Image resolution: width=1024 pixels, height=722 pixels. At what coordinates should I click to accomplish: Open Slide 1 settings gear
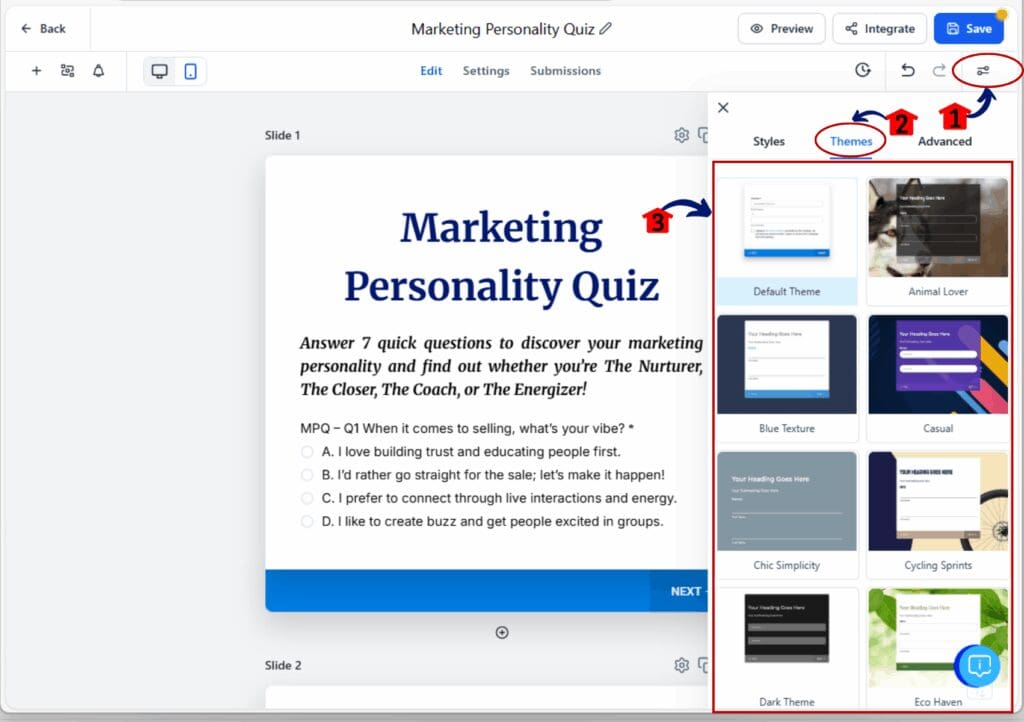coord(681,135)
